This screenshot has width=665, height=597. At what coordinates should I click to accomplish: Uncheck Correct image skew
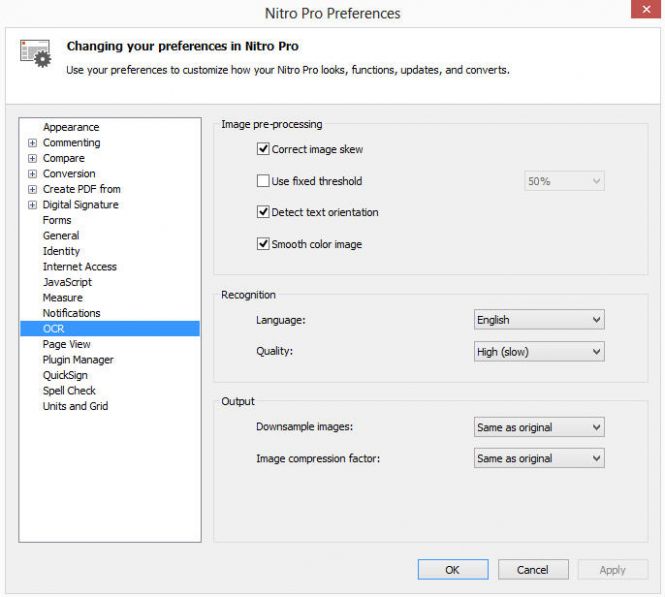point(263,149)
